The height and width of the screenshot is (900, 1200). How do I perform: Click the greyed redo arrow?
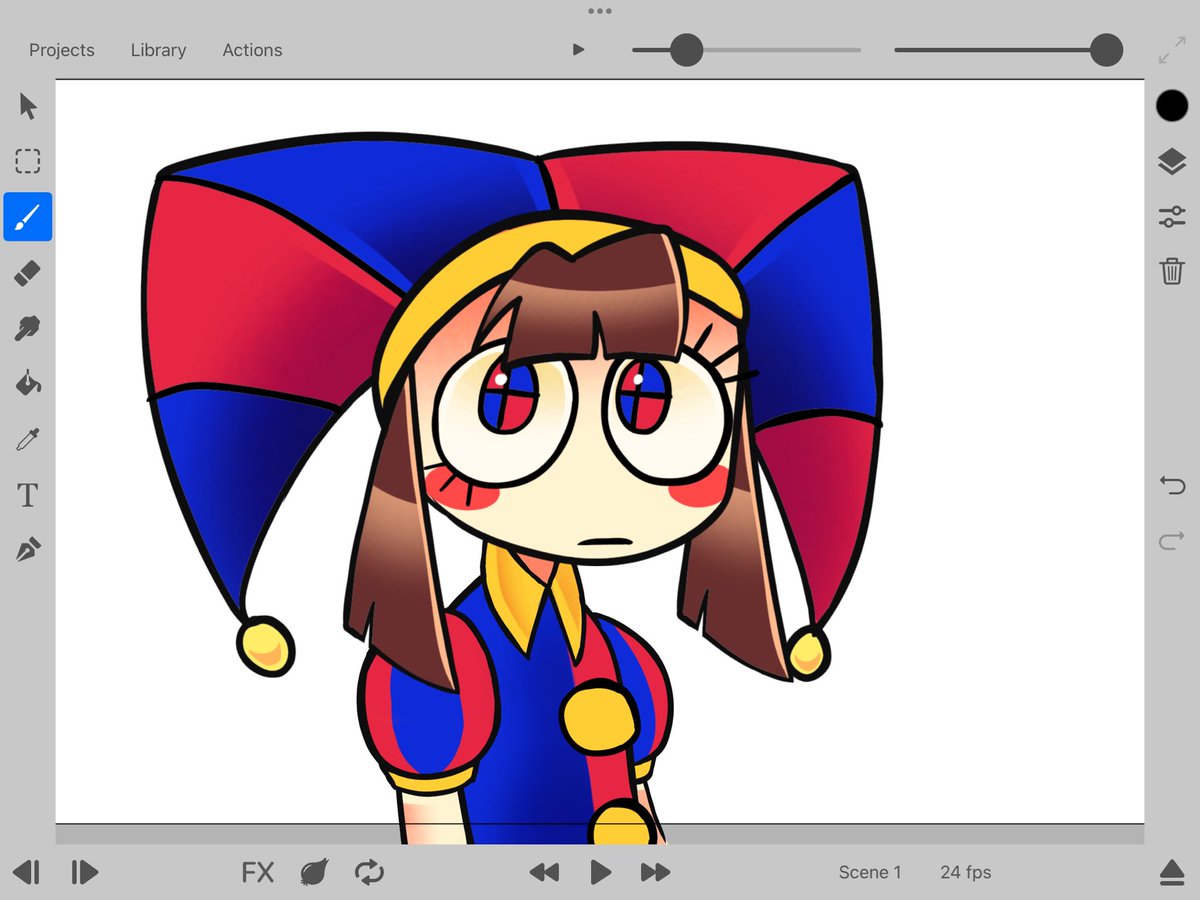(x=1172, y=542)
